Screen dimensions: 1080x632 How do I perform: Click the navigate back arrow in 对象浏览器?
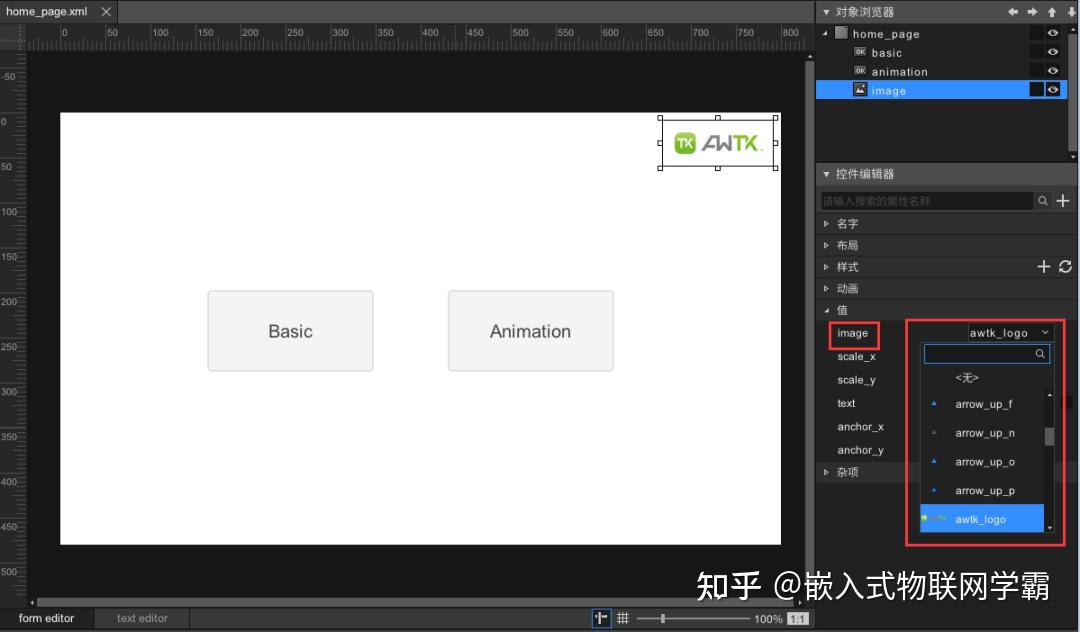click(x=1013, y=11)
